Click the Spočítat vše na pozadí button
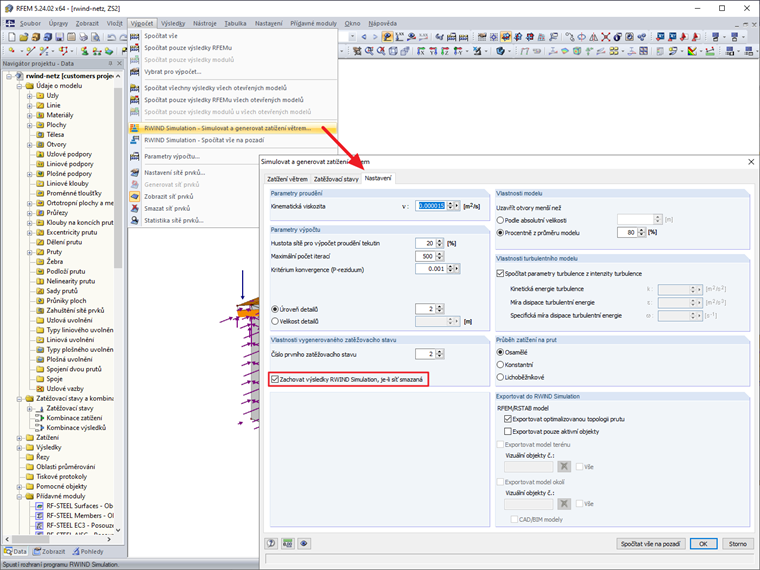Image resolution: width=760 pixels, height=570 pixels. click(650, 544)
